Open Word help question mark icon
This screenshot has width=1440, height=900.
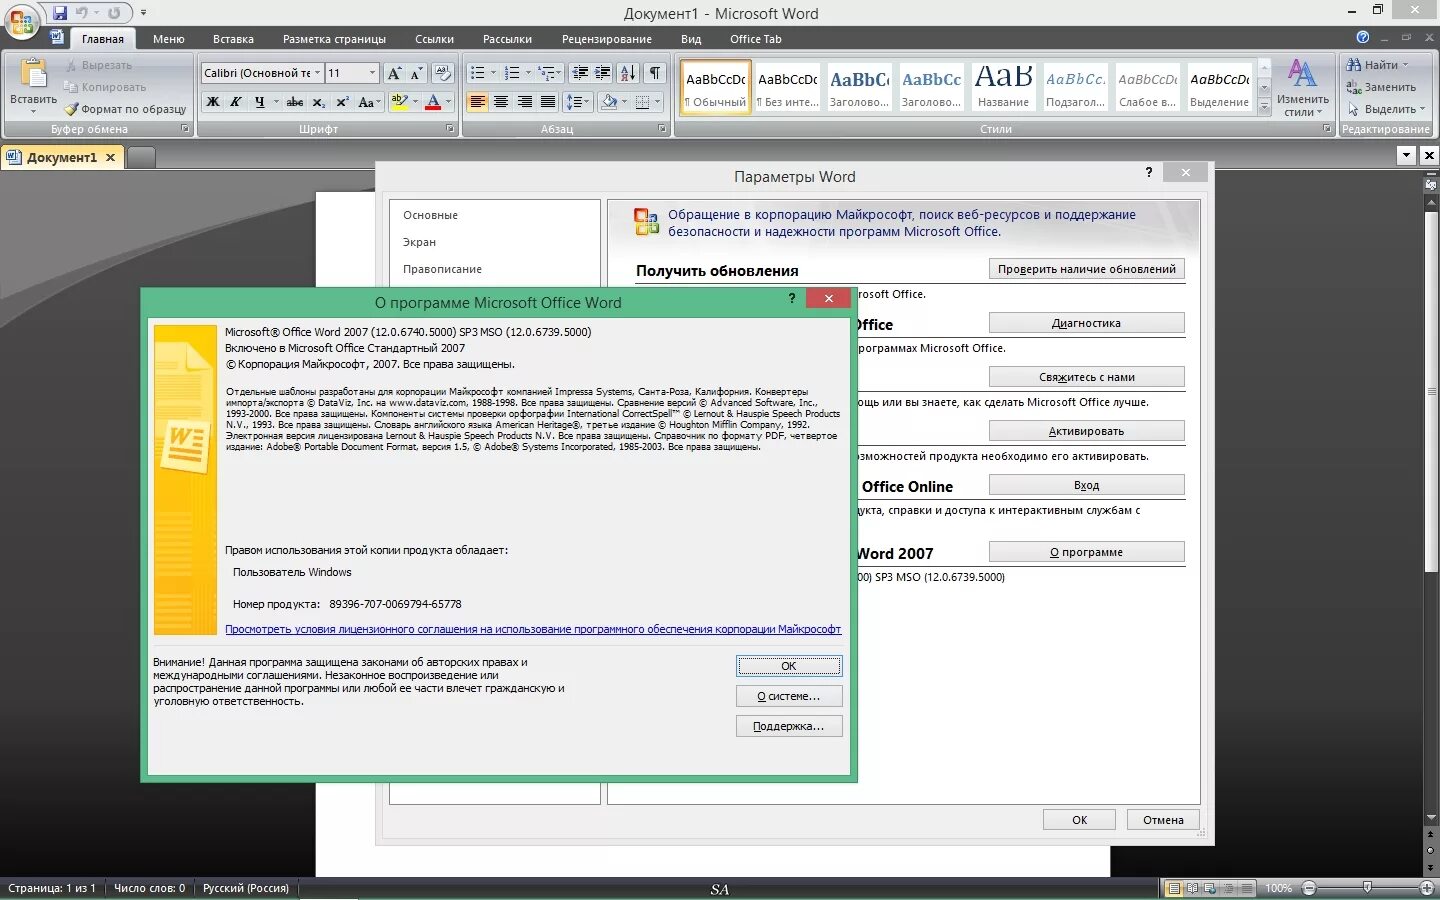1363,37
